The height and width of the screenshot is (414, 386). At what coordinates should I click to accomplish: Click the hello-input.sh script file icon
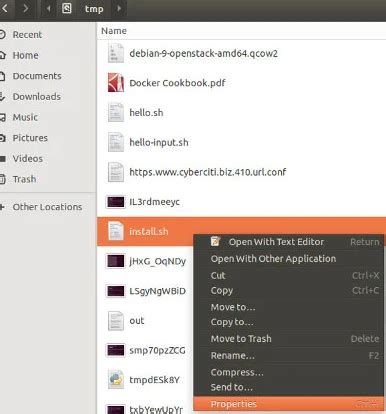tap(116, 142)
